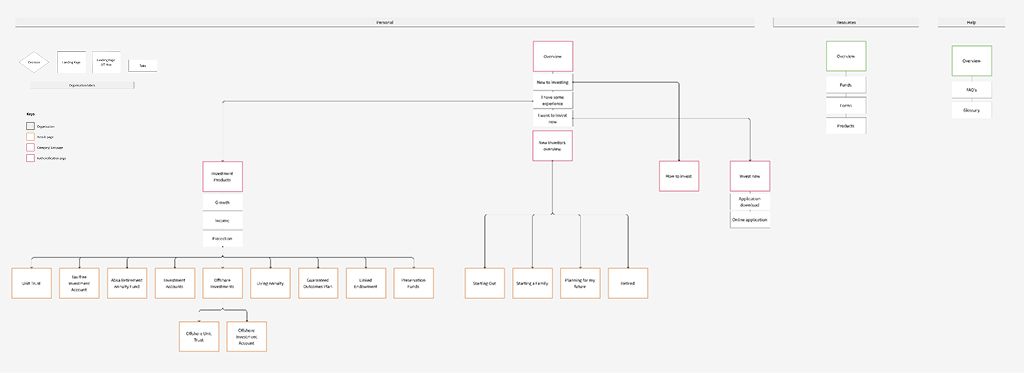
Task: Select the Starting a Family page box
Action: tap(533, 284)
